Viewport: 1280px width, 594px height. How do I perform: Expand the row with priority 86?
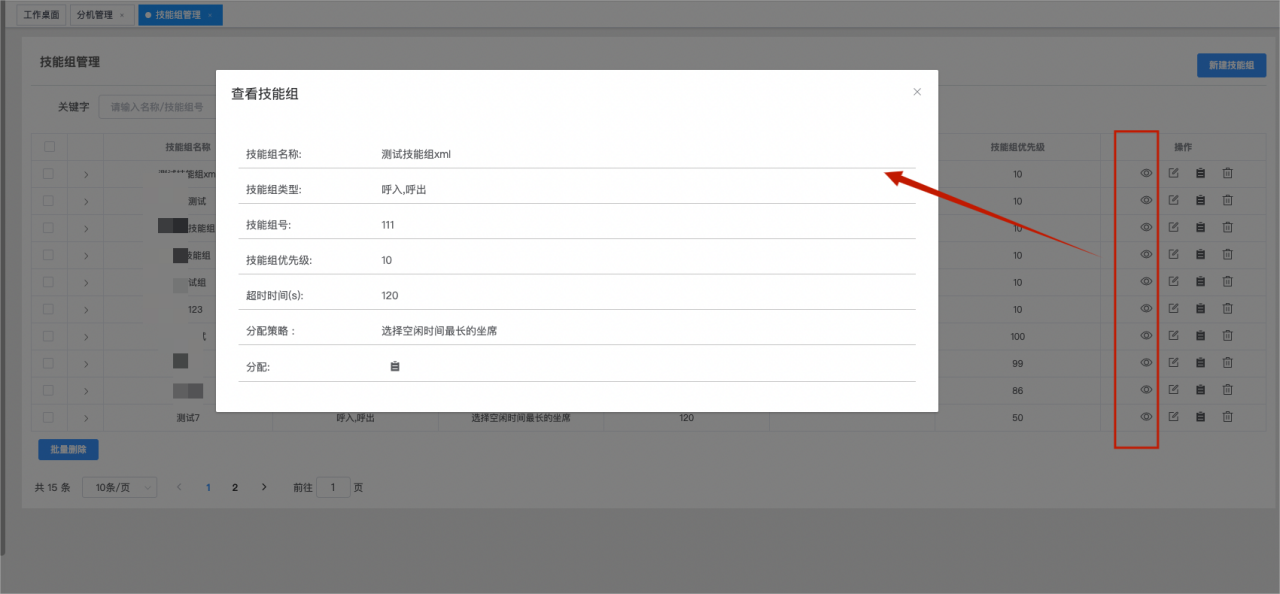(x=86, y=390)
